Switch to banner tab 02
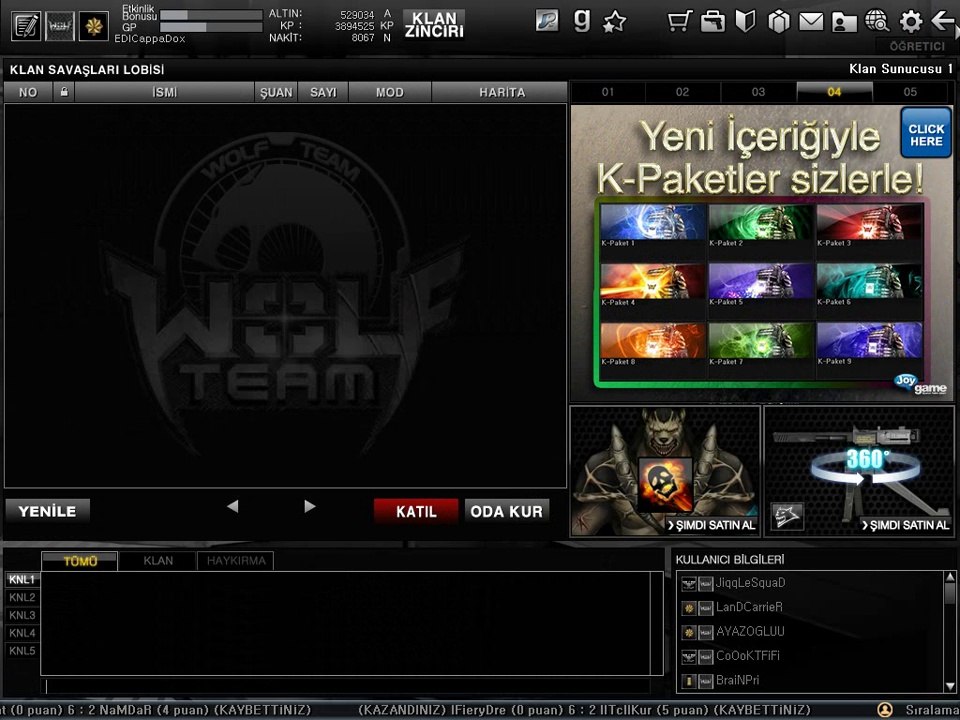Image resolution: width=960 pixels, height=720 pixels. (683, 92)
